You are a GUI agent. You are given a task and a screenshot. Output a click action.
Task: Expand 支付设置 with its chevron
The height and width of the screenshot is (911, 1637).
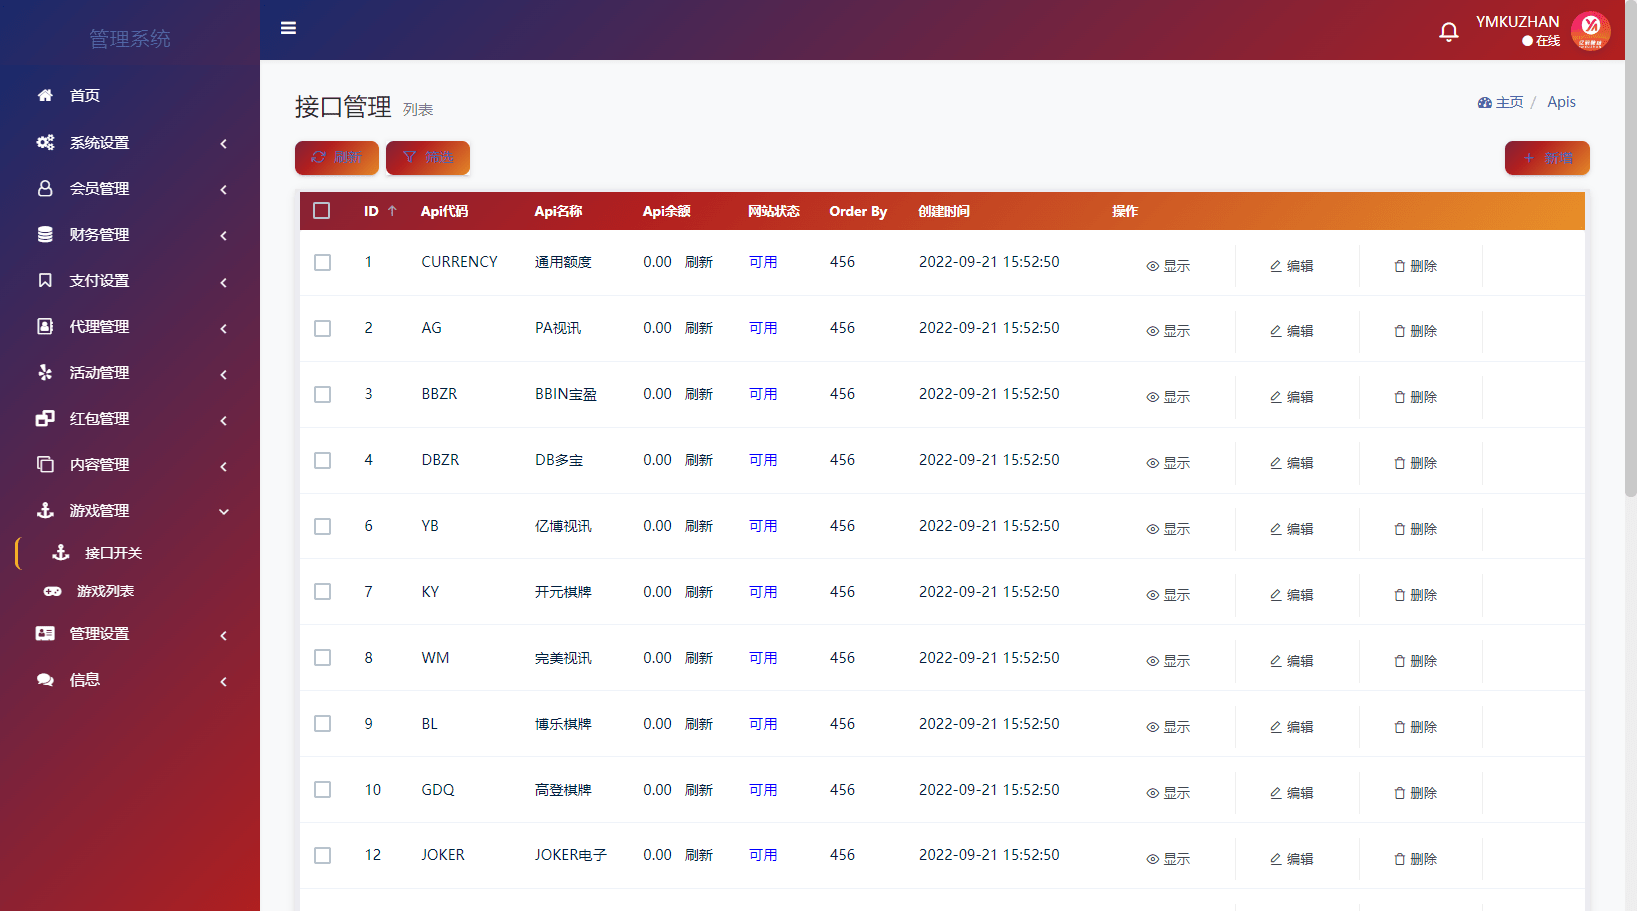tap(224, 282)
